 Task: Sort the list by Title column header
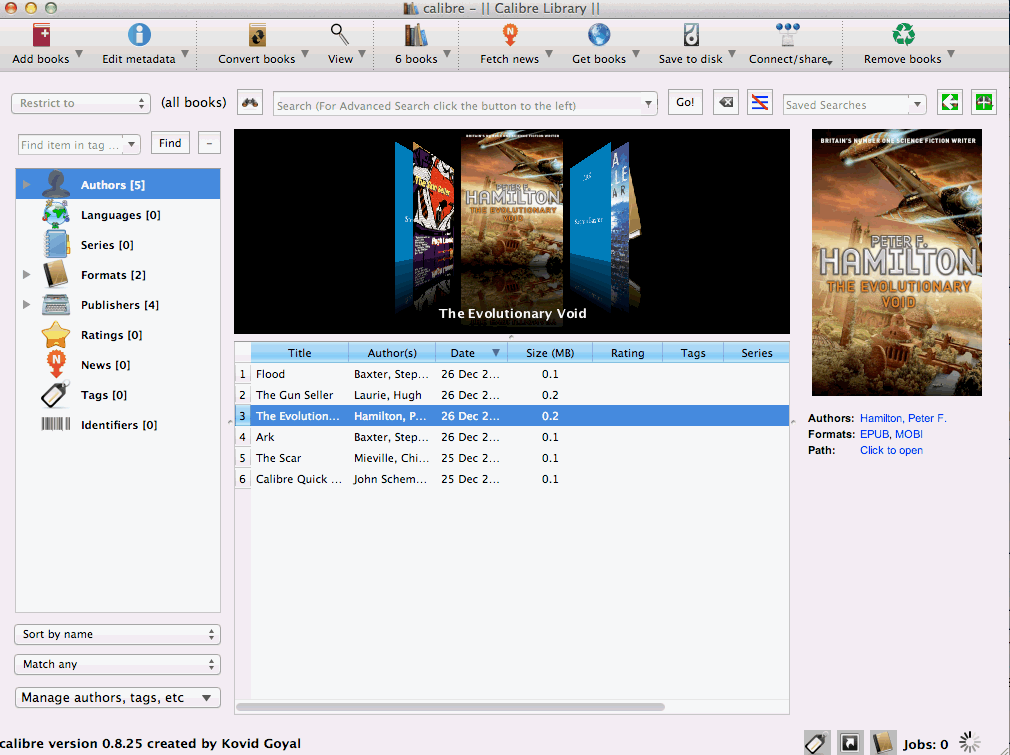(x=299, y=352)
